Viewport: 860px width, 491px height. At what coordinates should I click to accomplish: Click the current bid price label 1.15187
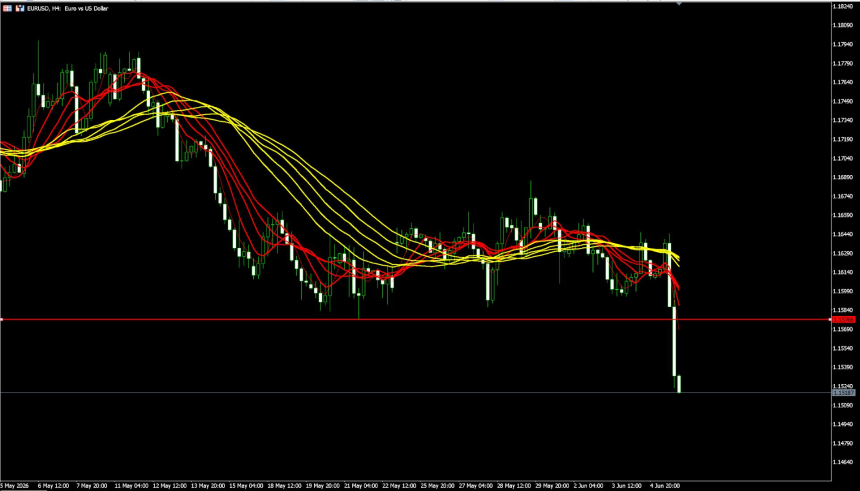click(844, 392)
